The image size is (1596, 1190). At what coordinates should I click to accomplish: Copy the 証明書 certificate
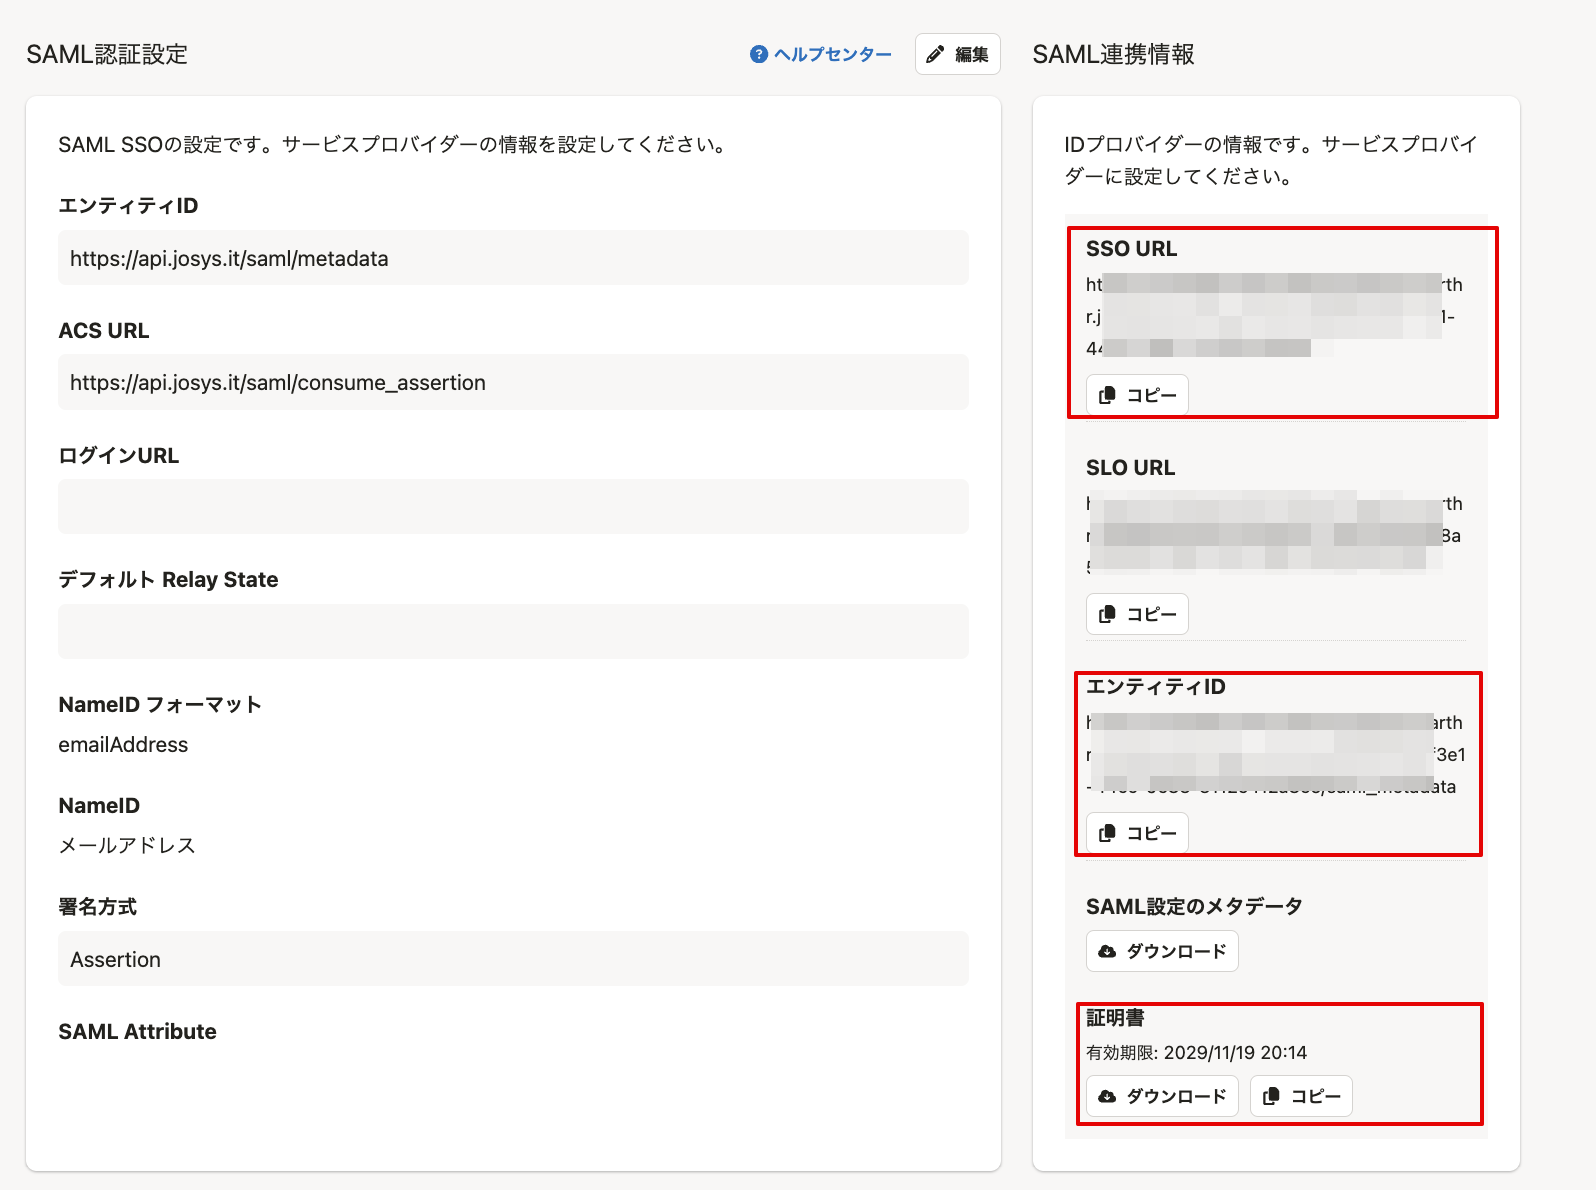1301,1096
